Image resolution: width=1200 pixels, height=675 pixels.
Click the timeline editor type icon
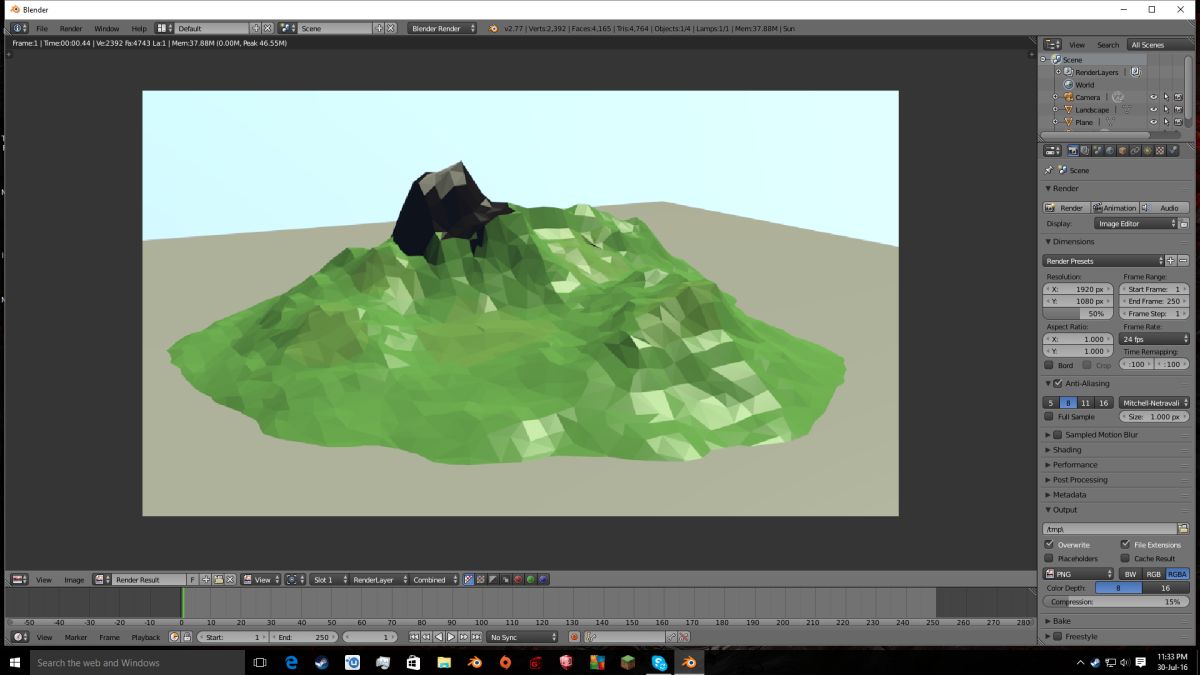(19, 637)
